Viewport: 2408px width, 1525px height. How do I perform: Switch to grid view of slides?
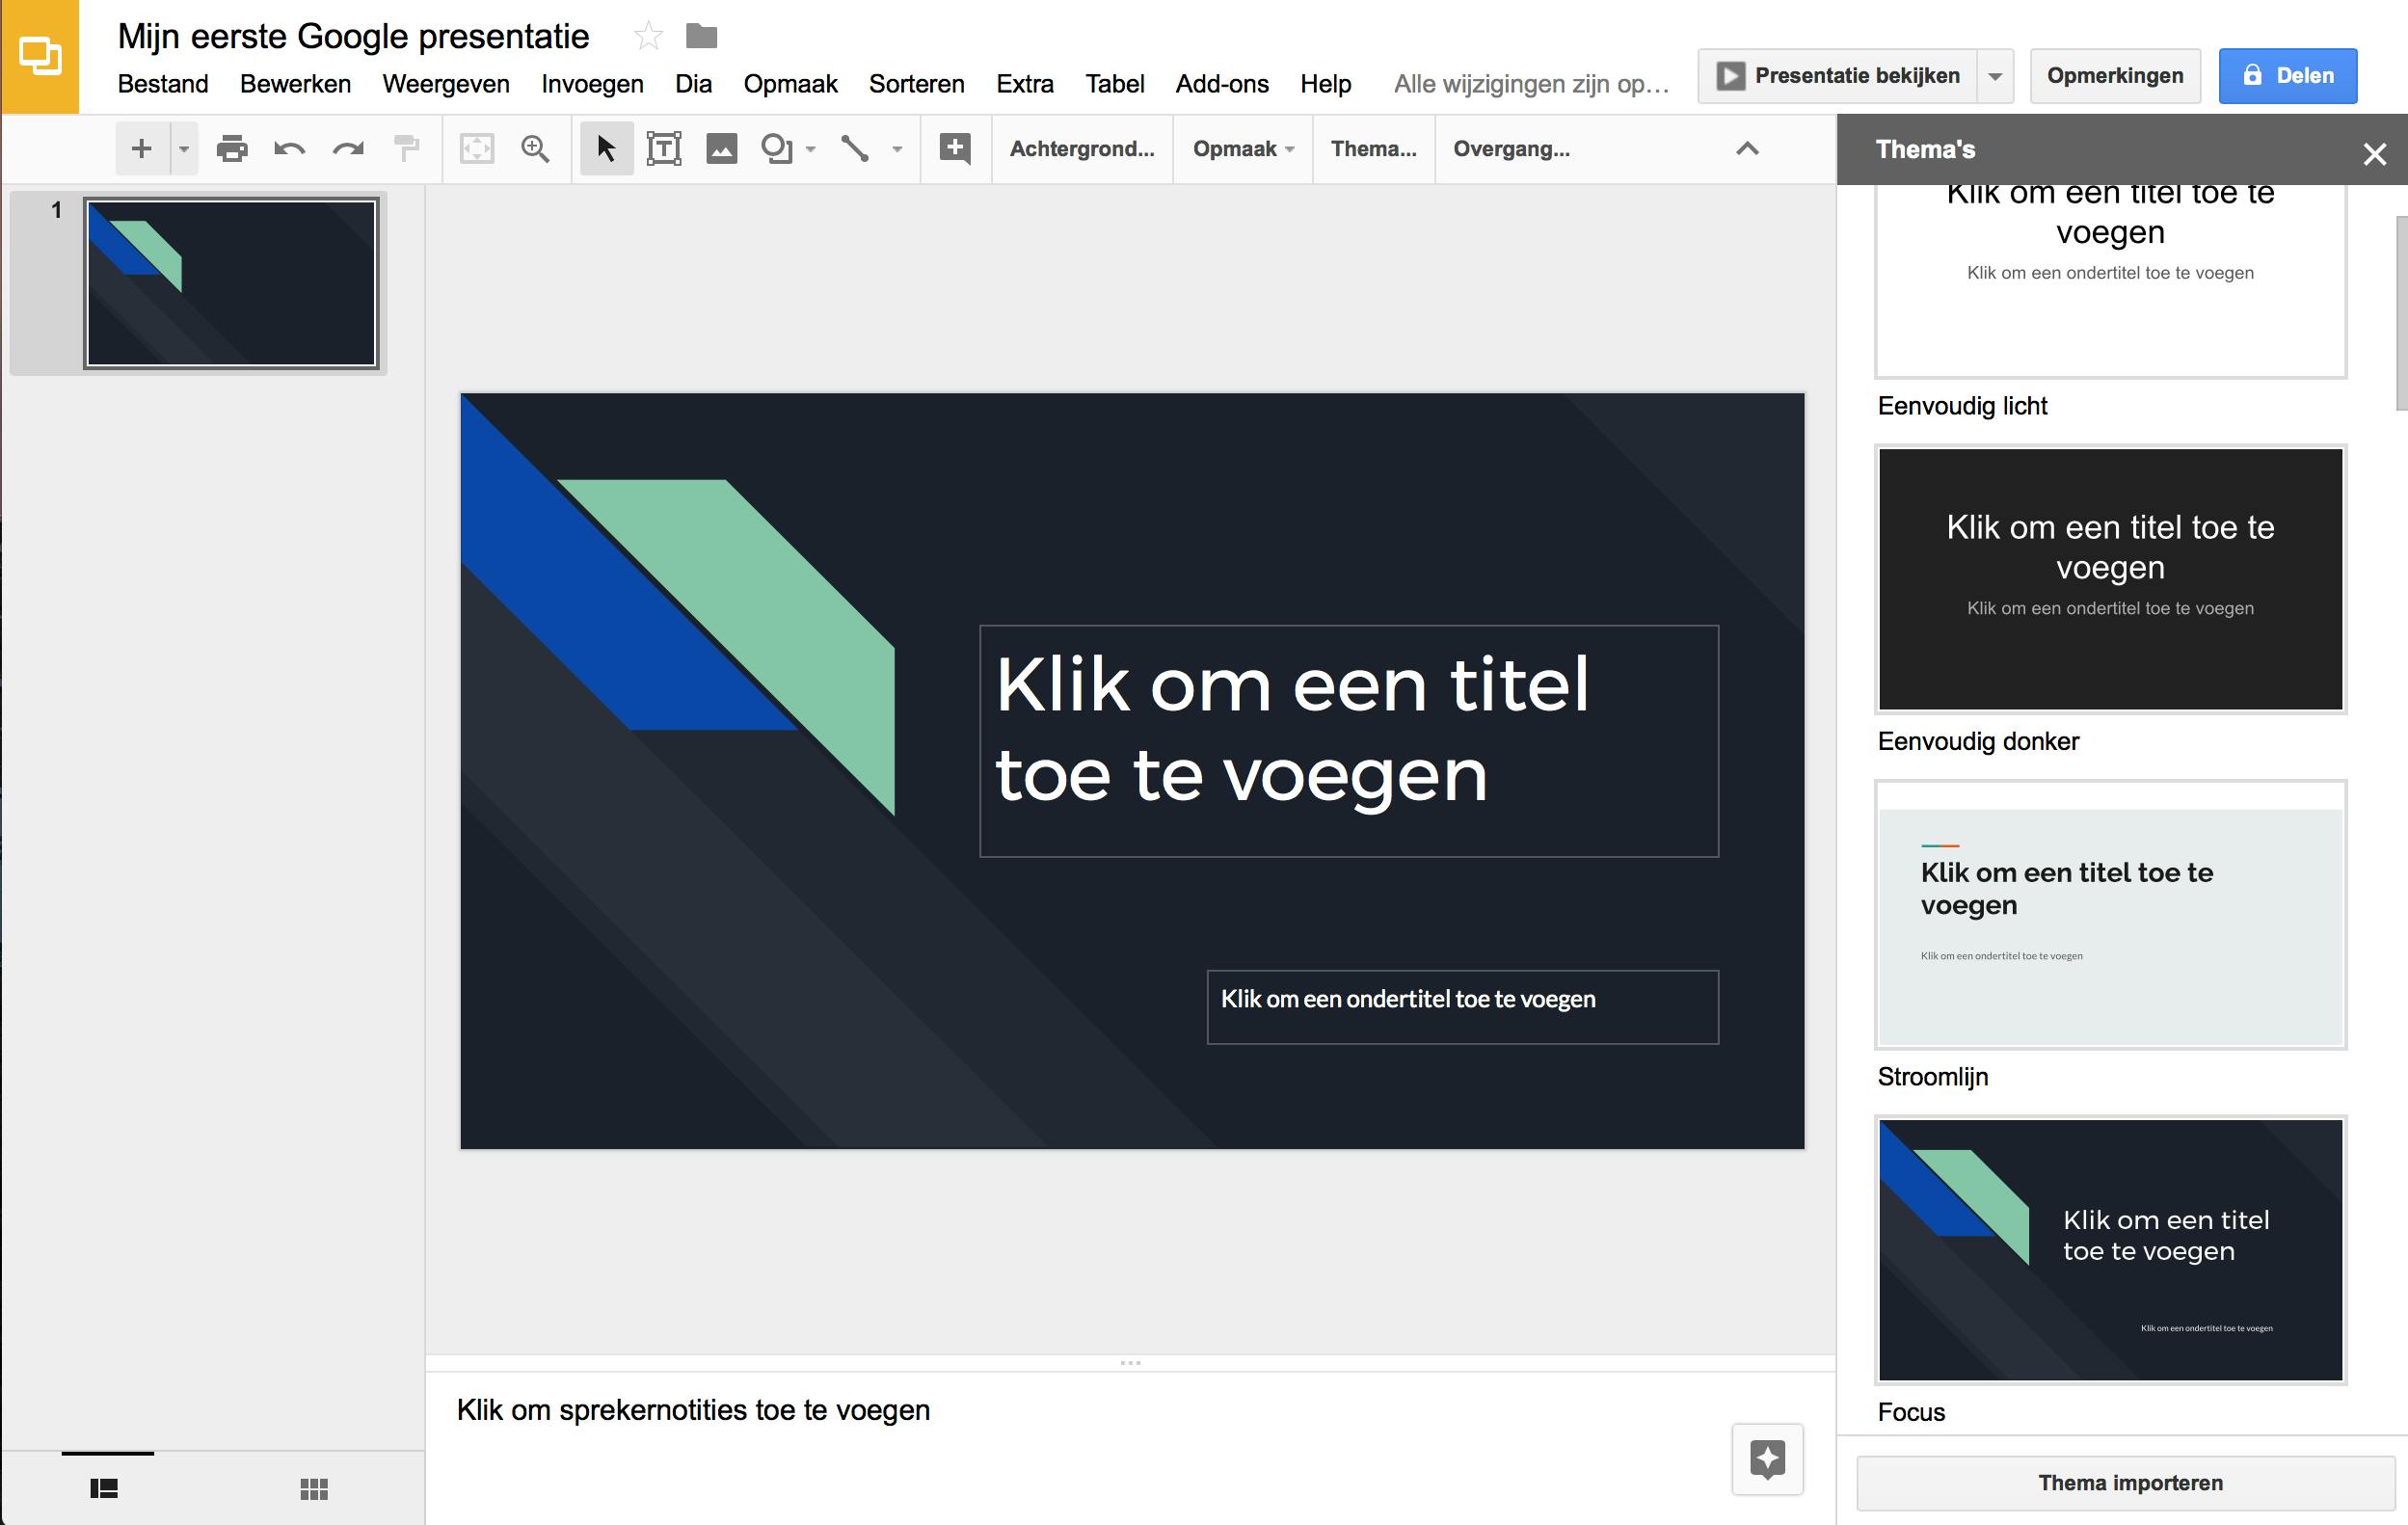click(x=314, y=1489)
